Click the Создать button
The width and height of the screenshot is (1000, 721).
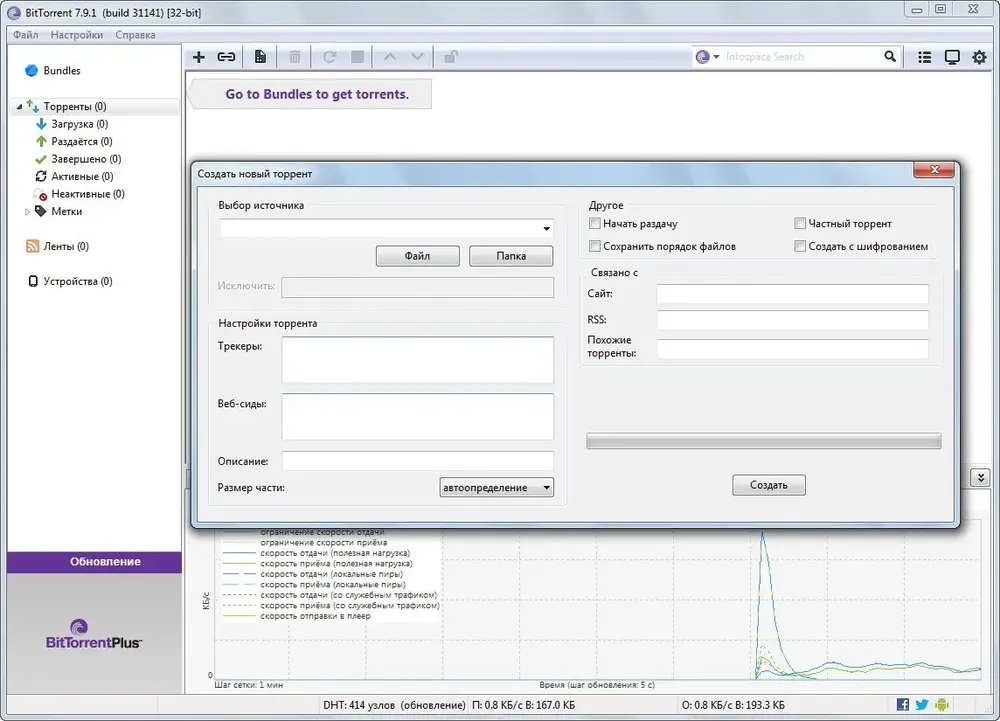tap(768, 485)
